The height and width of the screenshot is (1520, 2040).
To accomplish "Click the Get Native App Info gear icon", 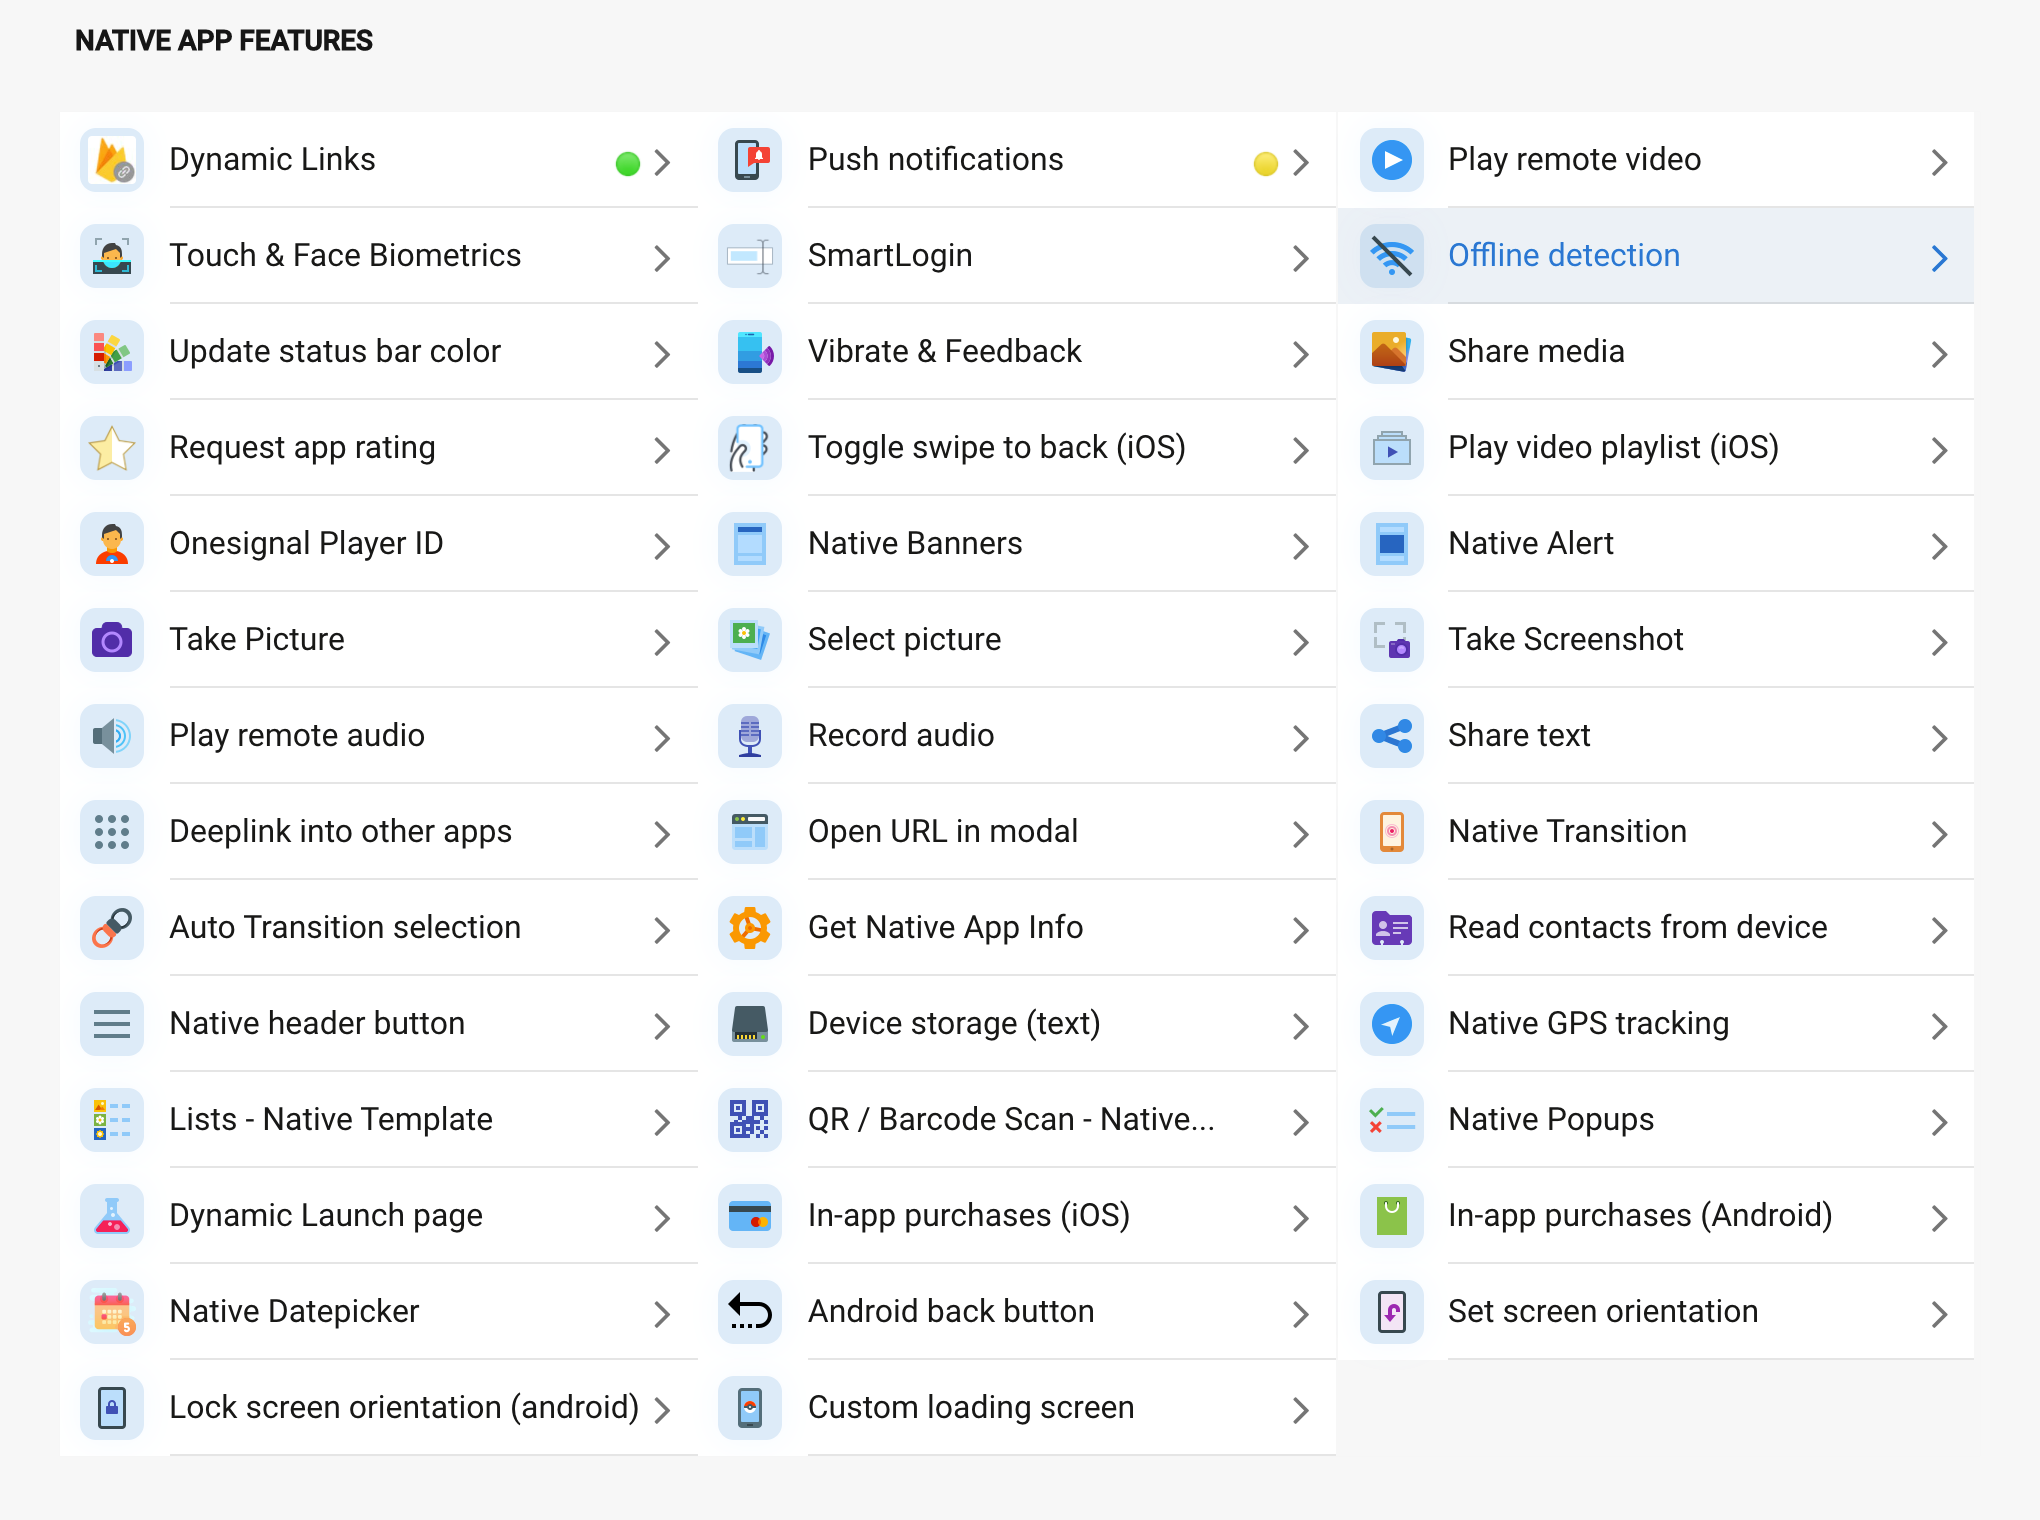I will [x=750, y=928].
